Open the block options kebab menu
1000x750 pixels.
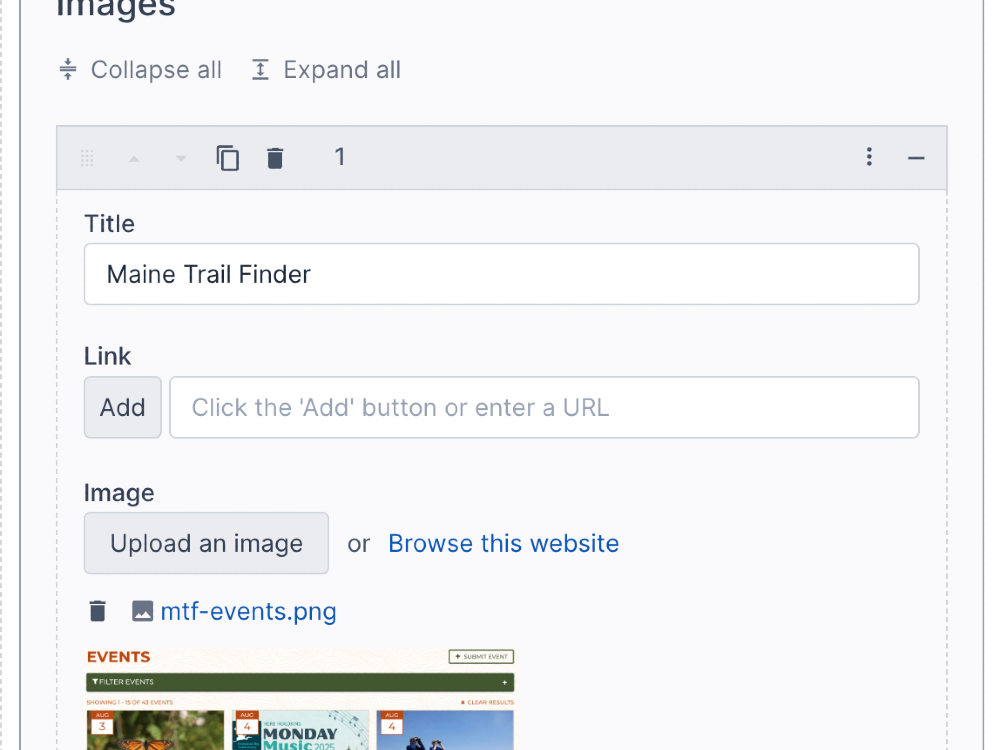point(869,157)
